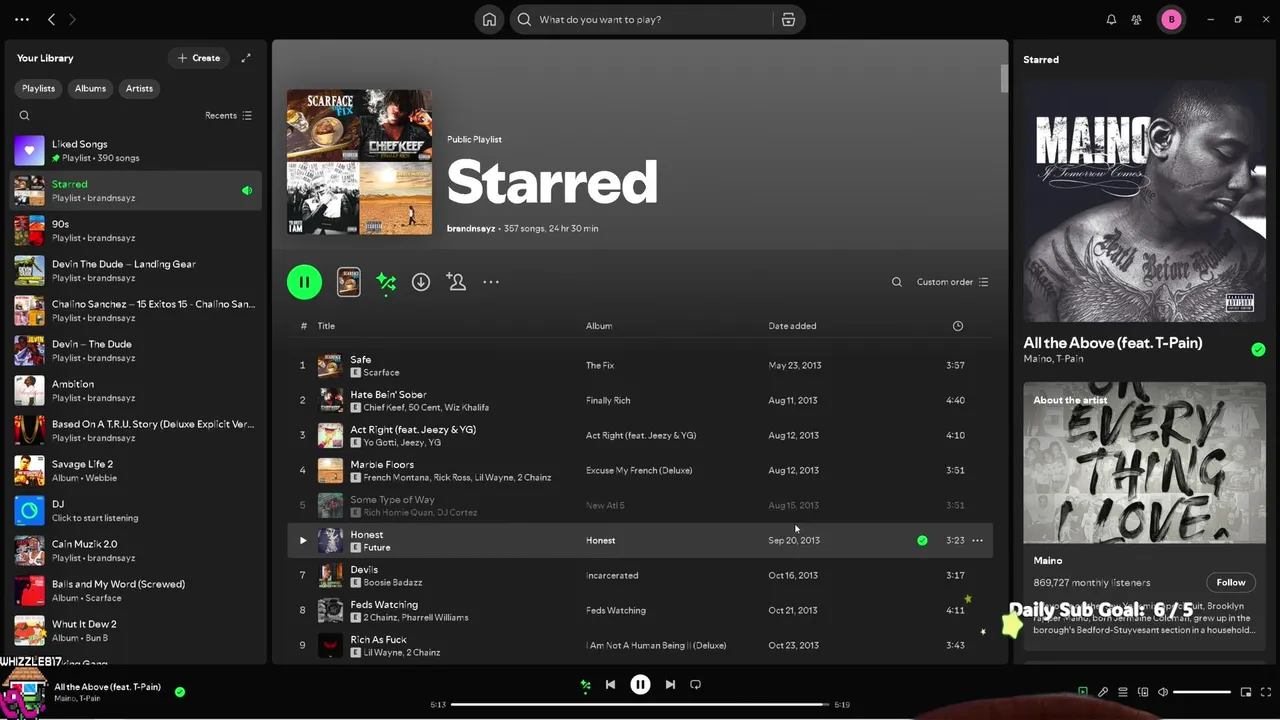
Task: Invite collaborators to the playlist
Action: pyautogui.click(x=456, y=282)
